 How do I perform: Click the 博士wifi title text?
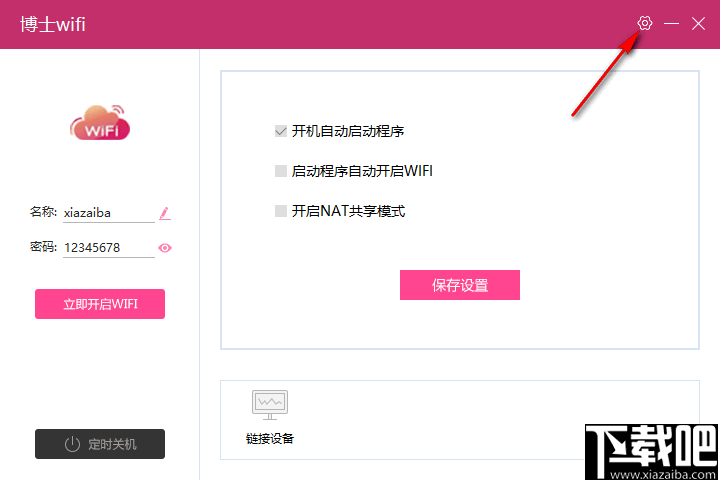point(53,24)
